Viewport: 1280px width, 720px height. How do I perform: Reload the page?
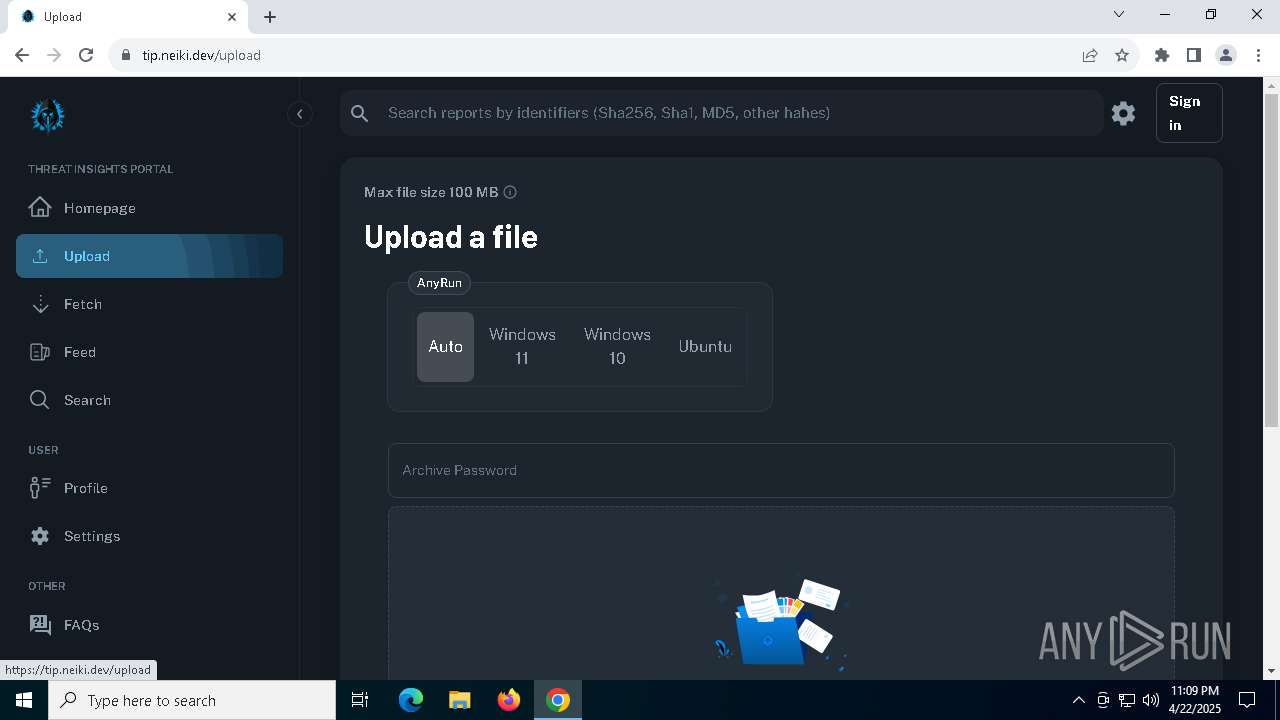86,55
